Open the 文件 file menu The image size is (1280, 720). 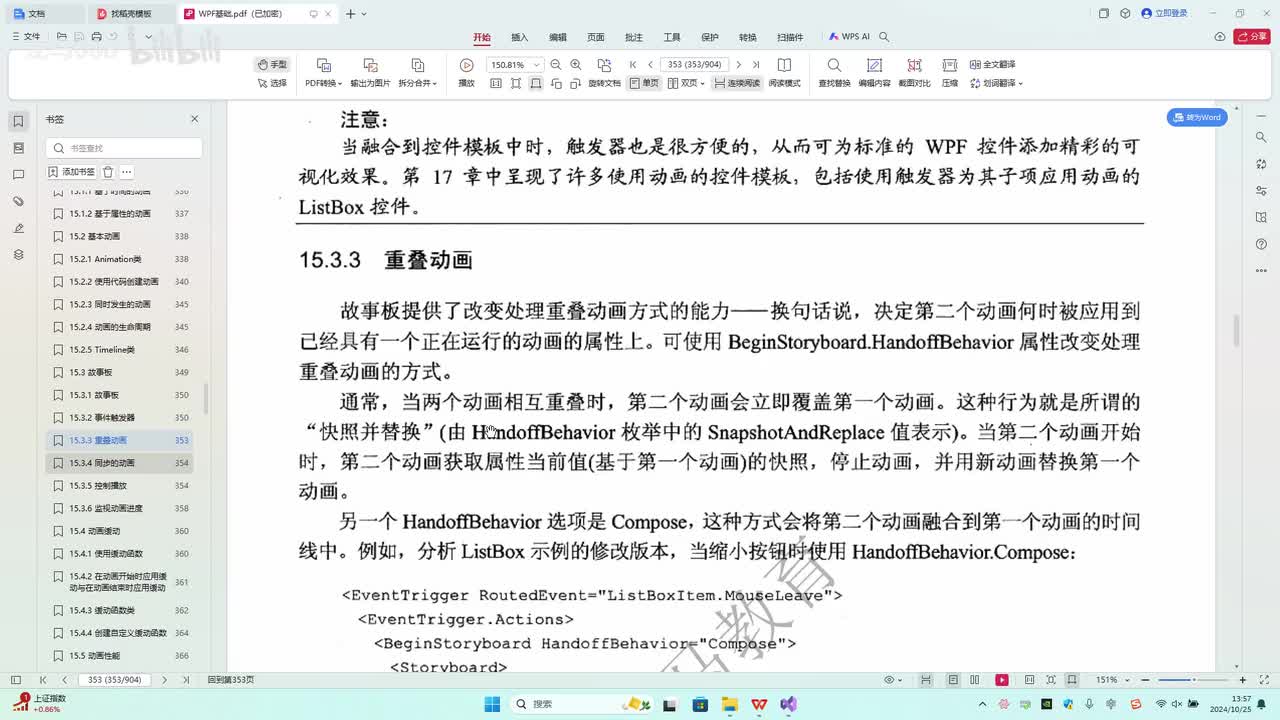(x=26, y=37)
